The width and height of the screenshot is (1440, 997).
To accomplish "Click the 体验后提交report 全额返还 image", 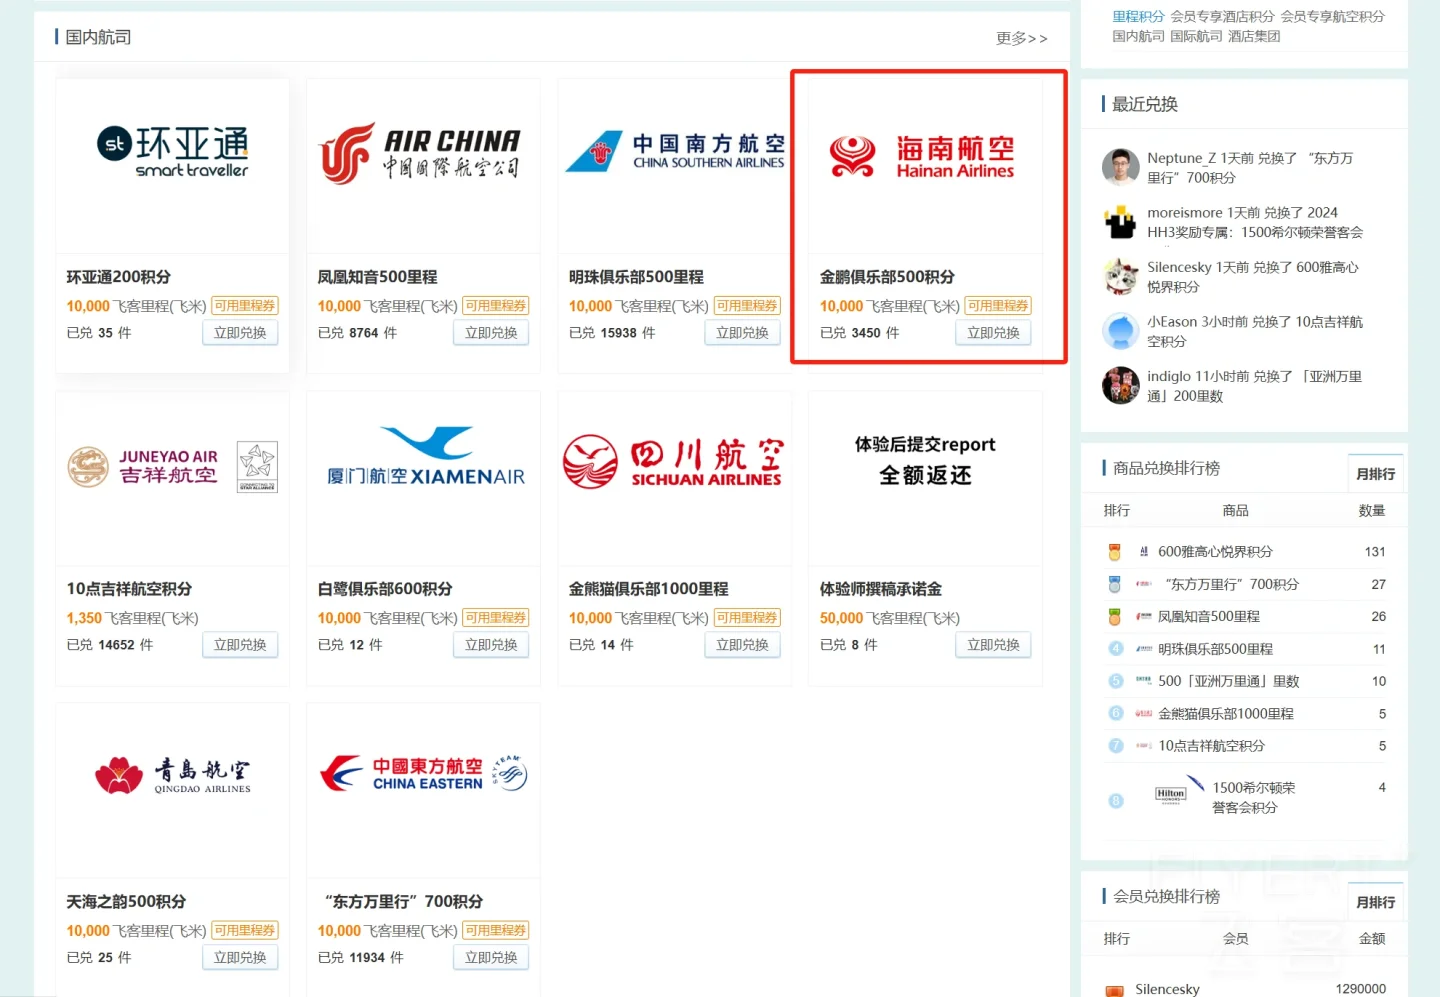I will (925, 460).
